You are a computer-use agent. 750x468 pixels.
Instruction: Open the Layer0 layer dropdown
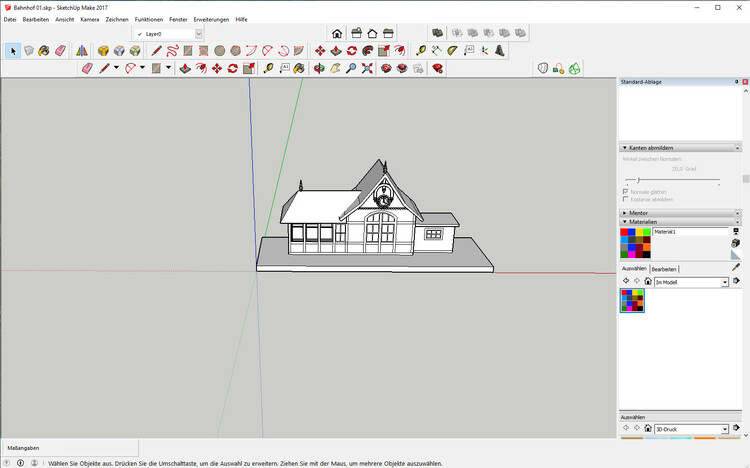[x=199, y=33]
